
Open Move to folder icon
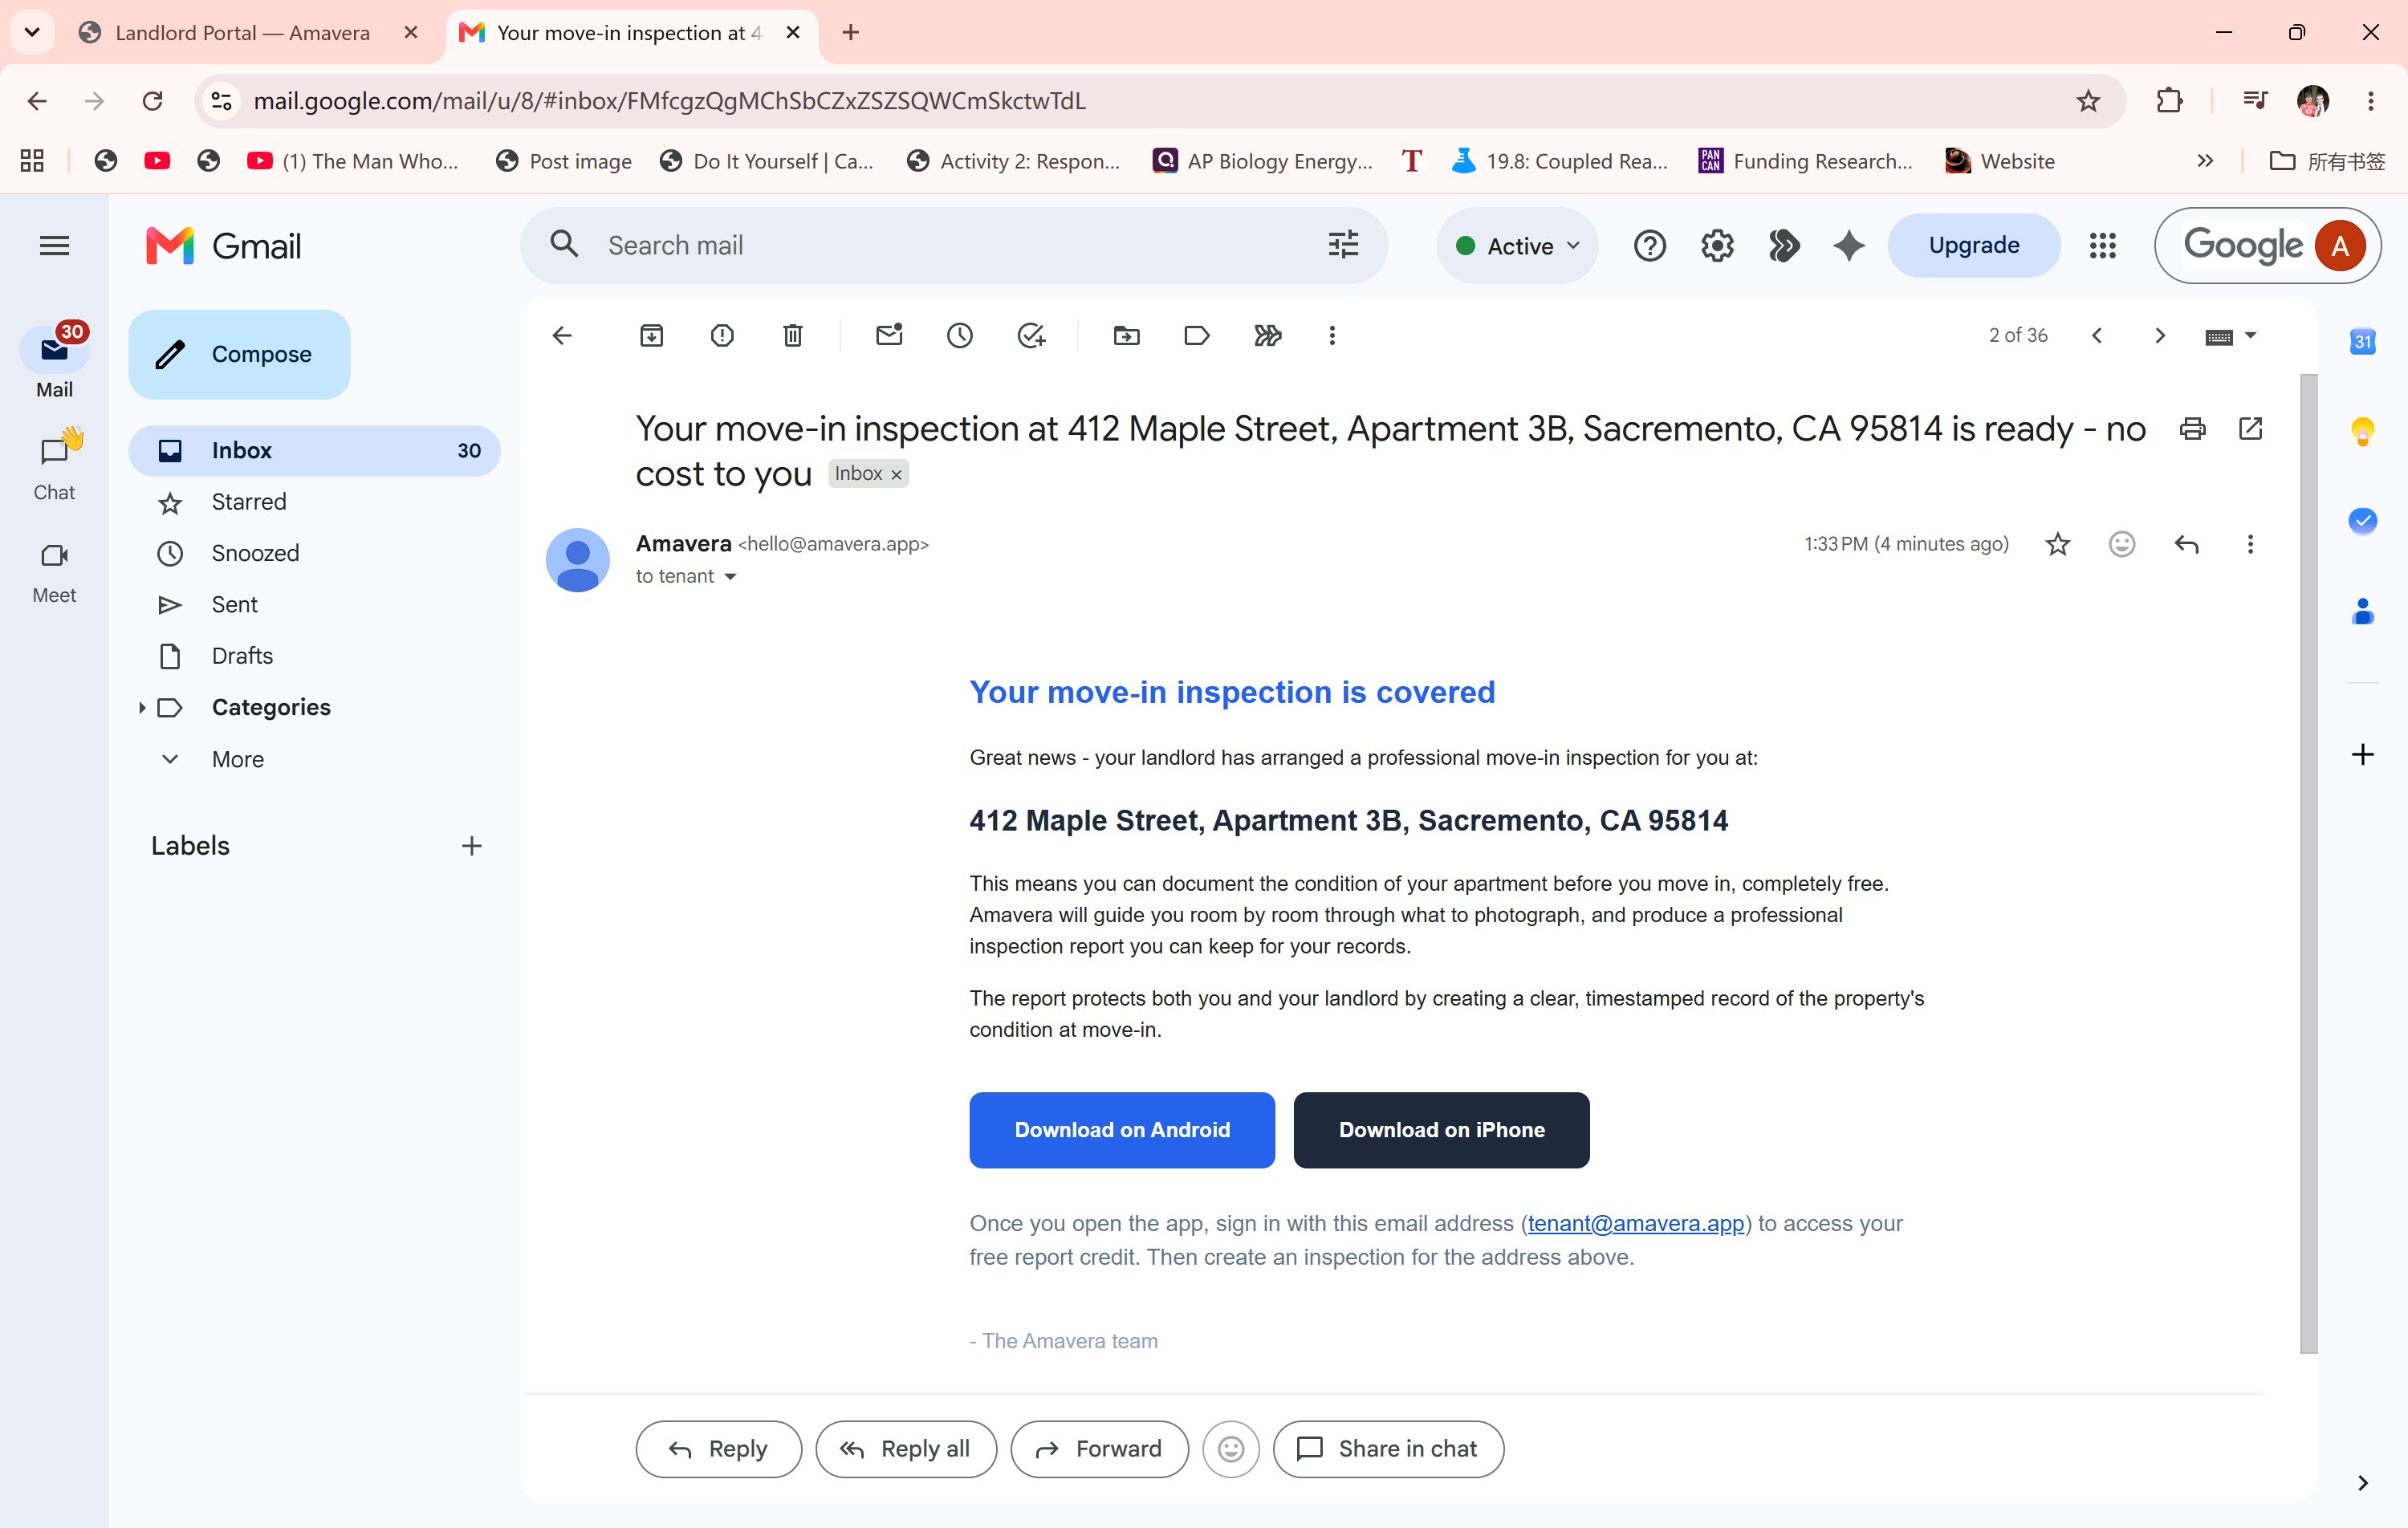coord(1127,336)
